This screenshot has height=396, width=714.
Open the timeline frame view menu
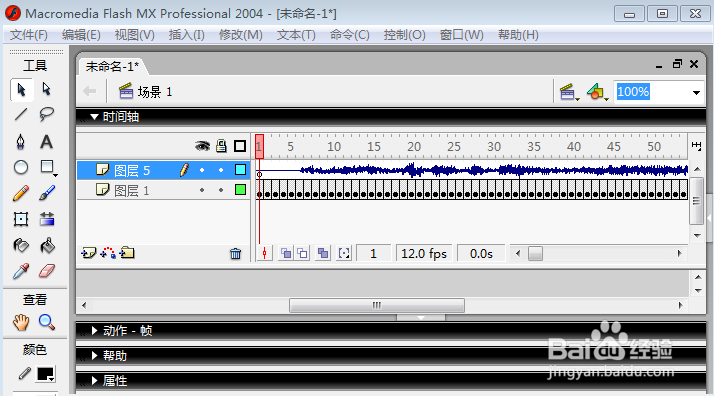[x=696, y=146]
